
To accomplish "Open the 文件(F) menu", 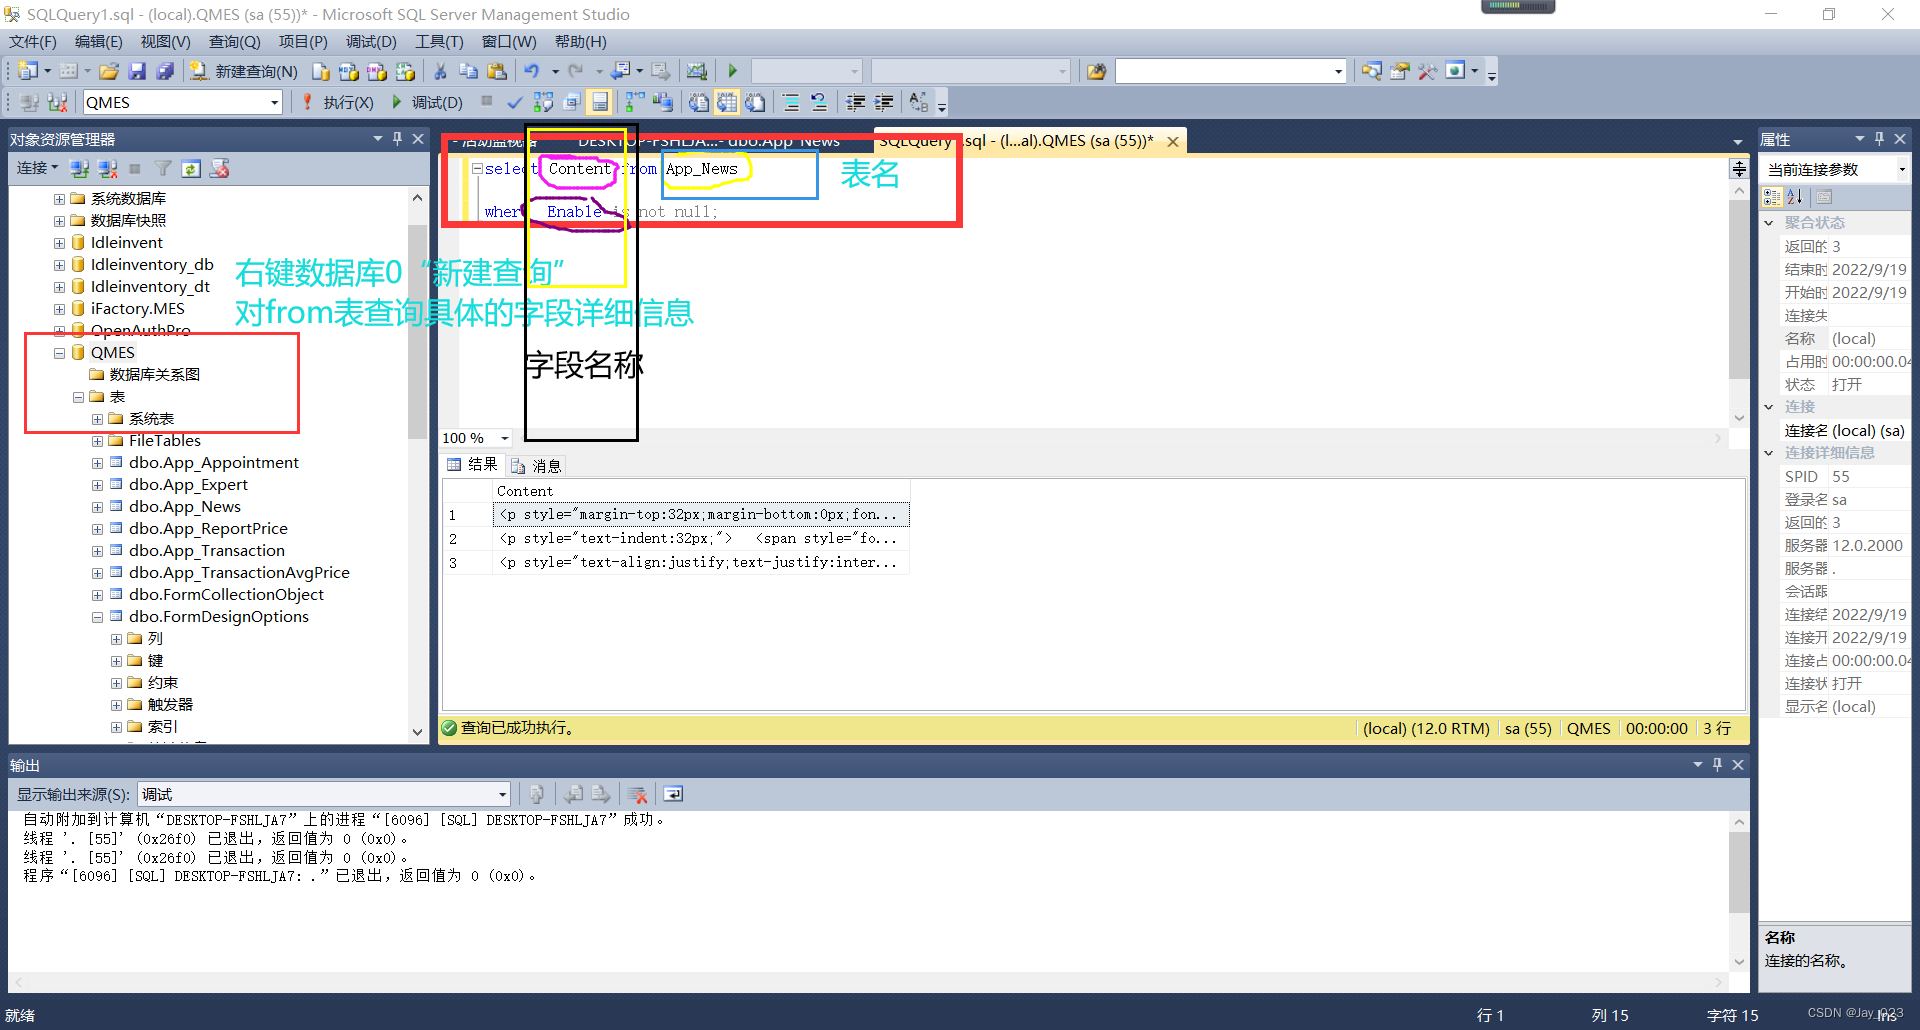I will point(33,42).
